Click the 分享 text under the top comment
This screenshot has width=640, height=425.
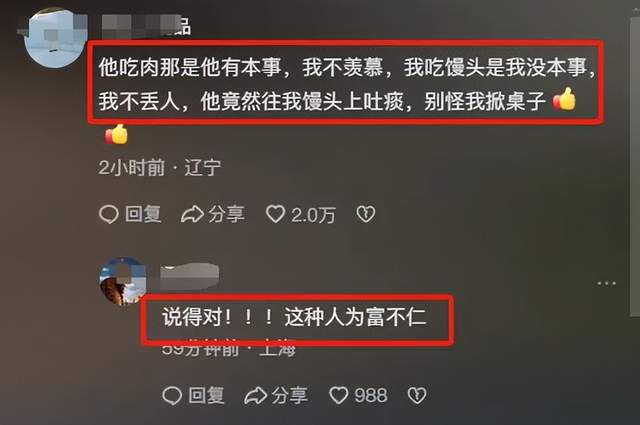[227, 214]
